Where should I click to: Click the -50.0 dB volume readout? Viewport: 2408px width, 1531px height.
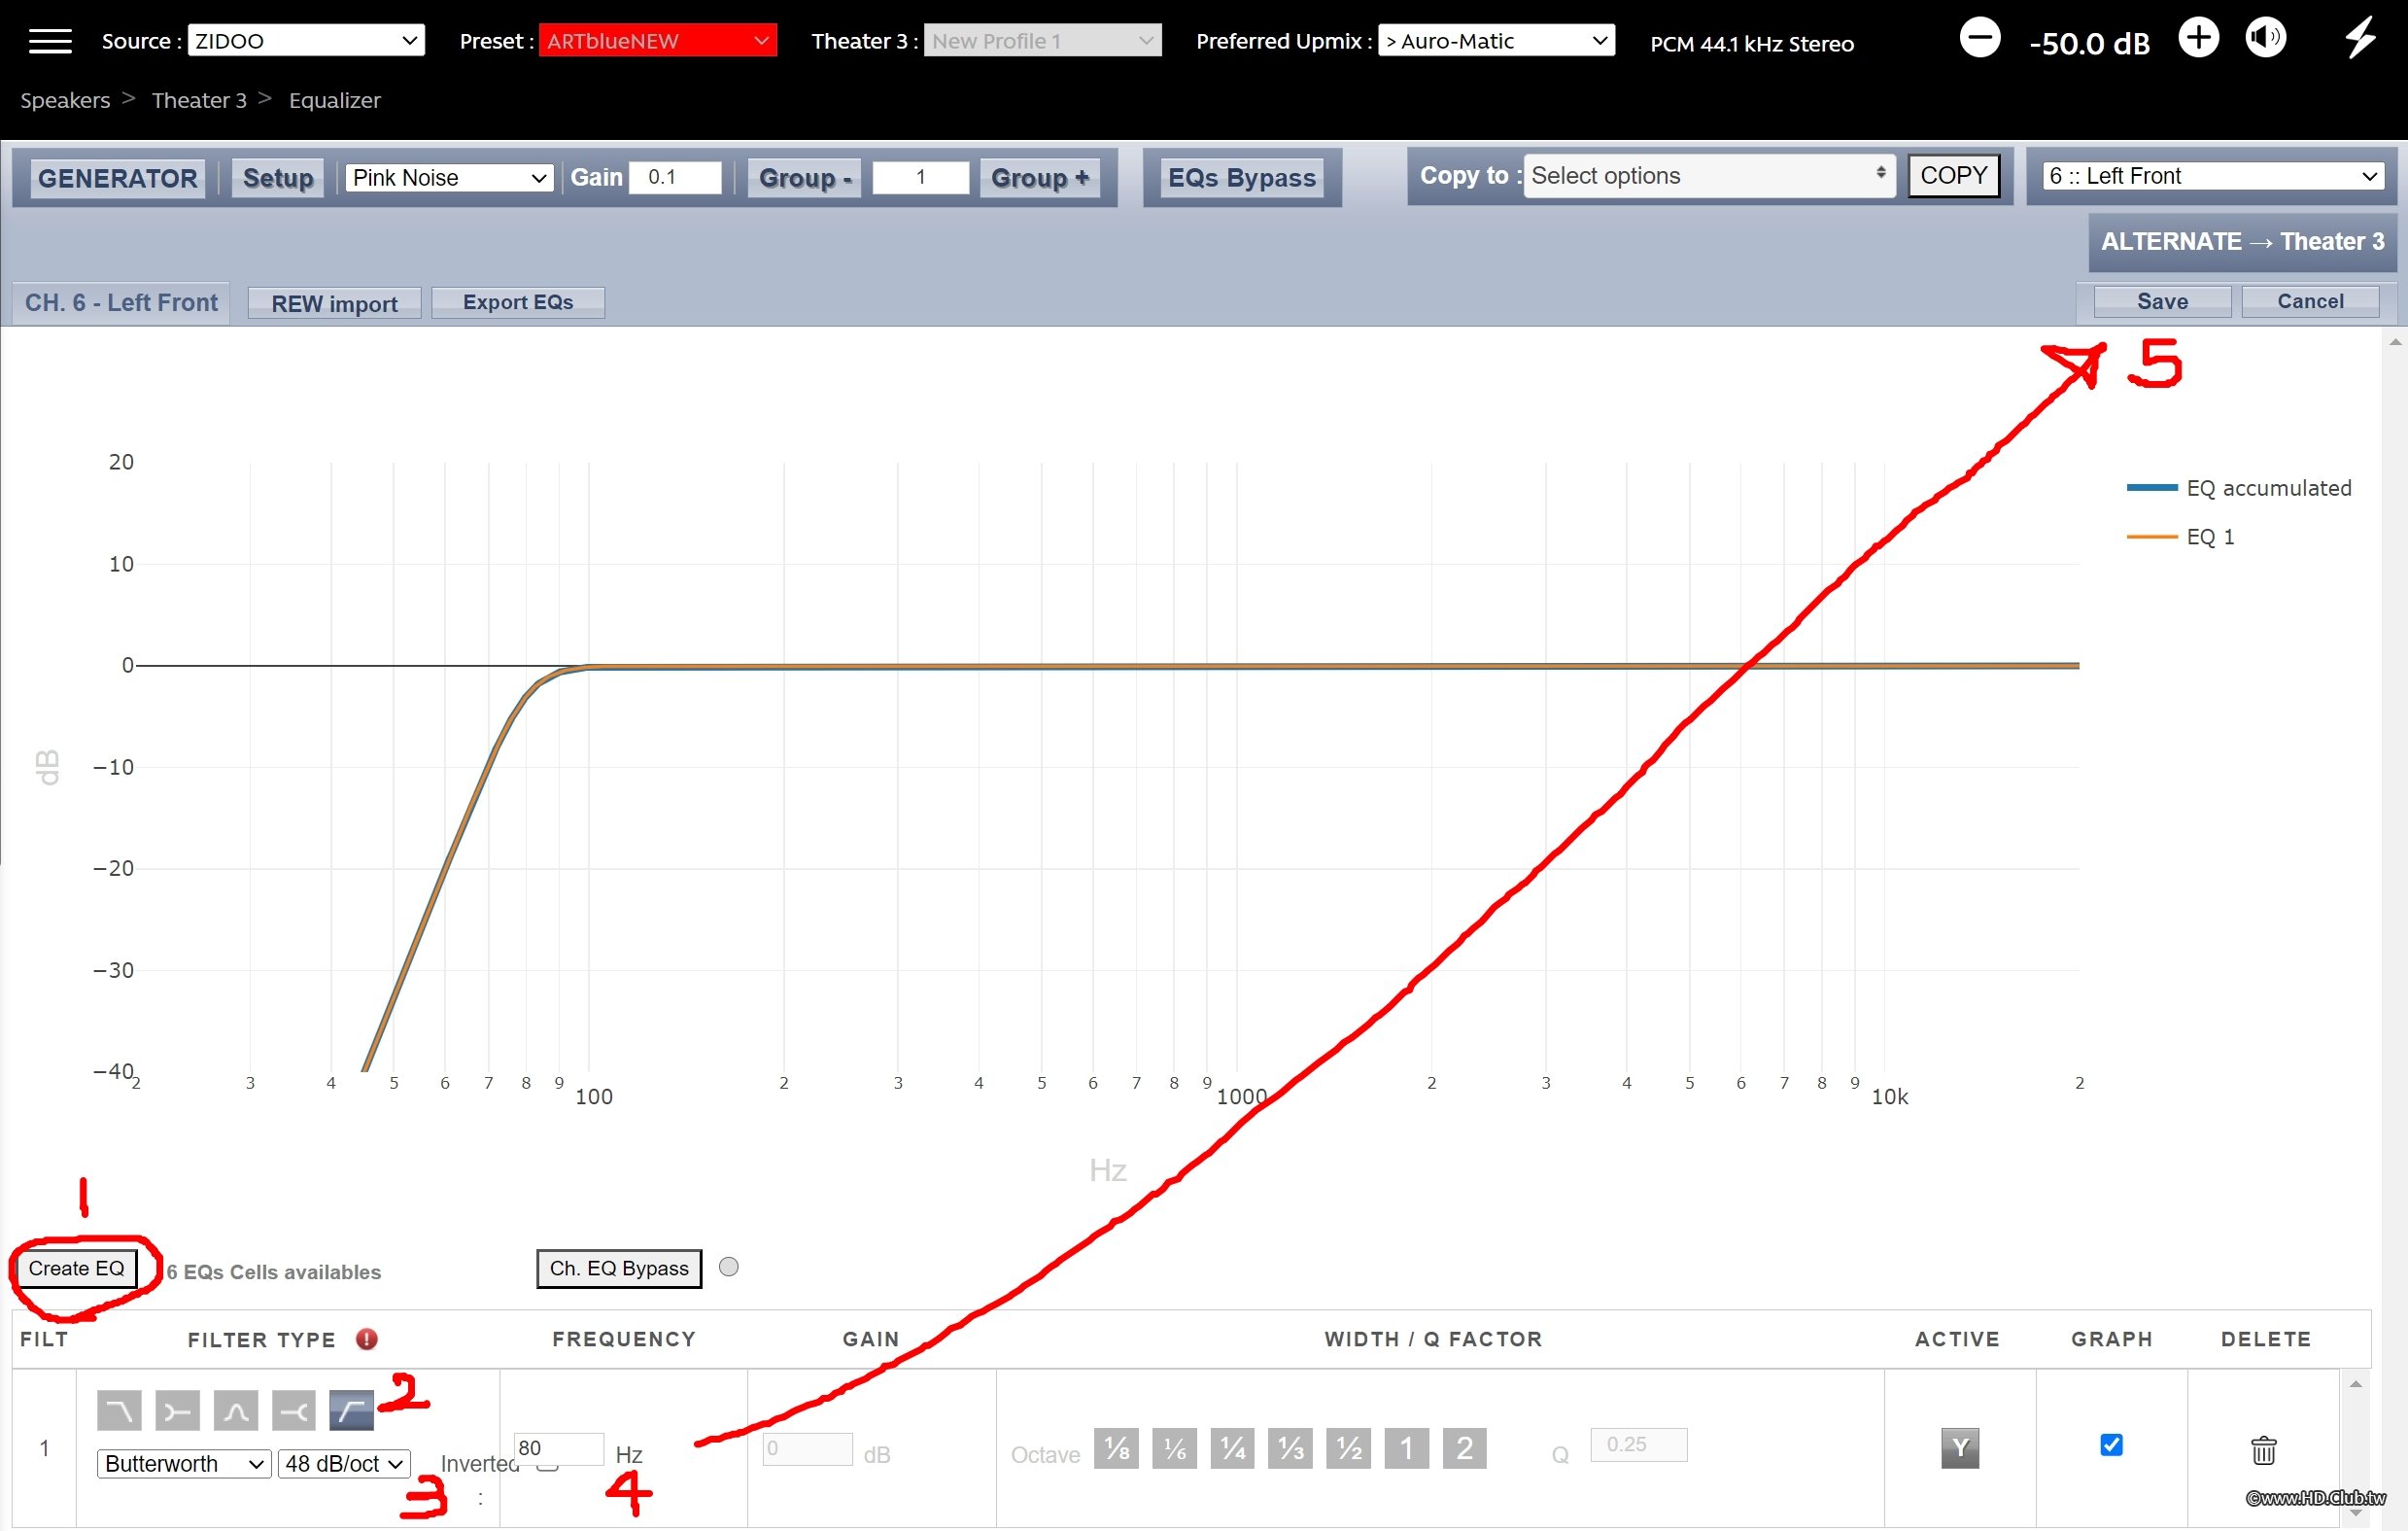click(x=2090, y=44)
